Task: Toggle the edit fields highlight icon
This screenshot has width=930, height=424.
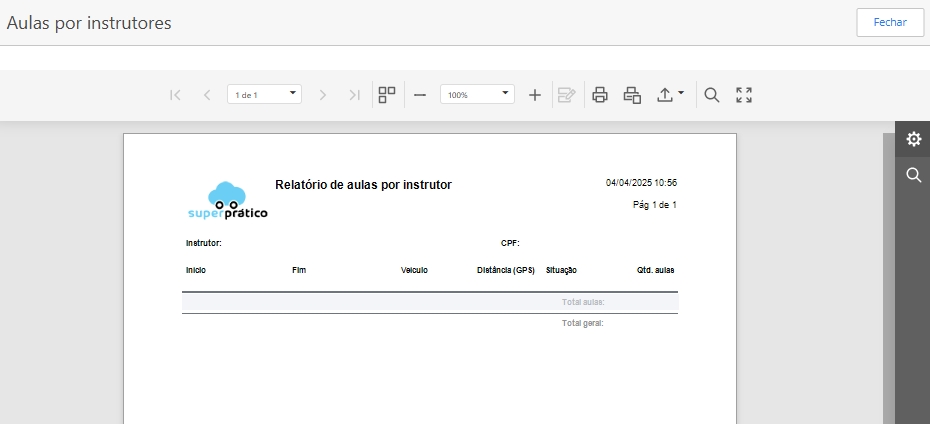Action: (x=567, y=95)
